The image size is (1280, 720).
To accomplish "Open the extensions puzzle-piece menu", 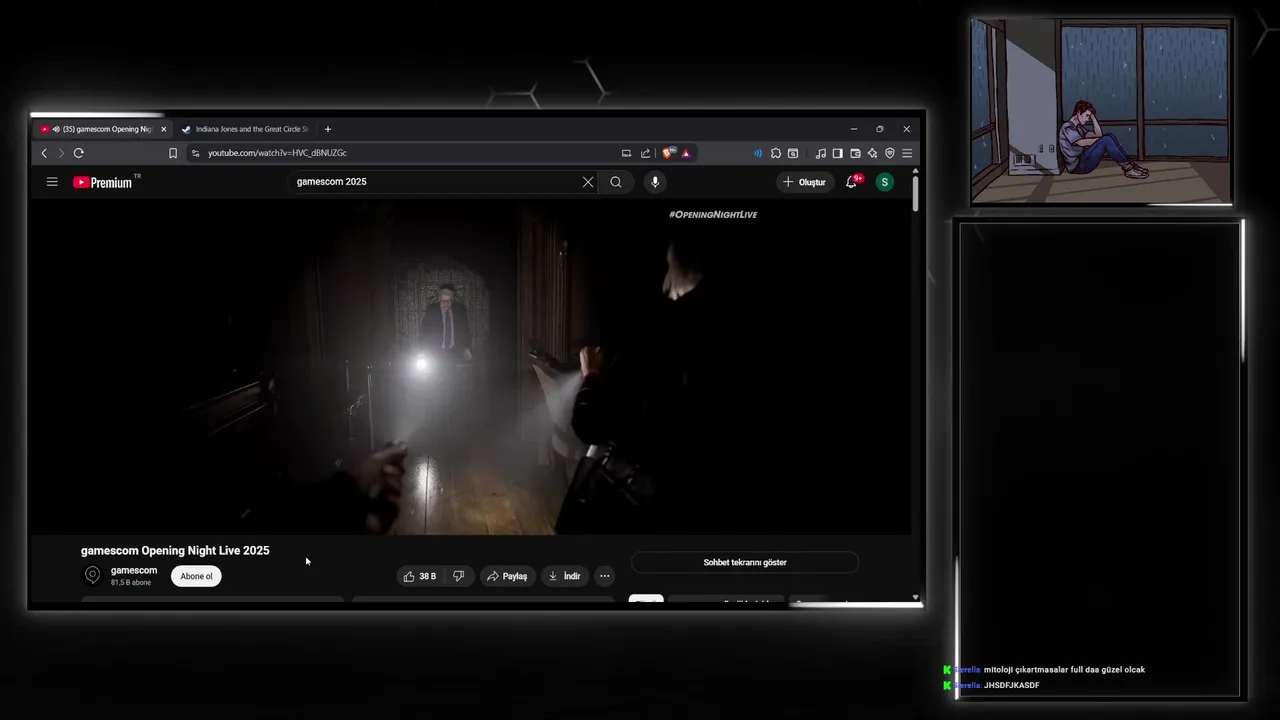I will pos(776,153).
